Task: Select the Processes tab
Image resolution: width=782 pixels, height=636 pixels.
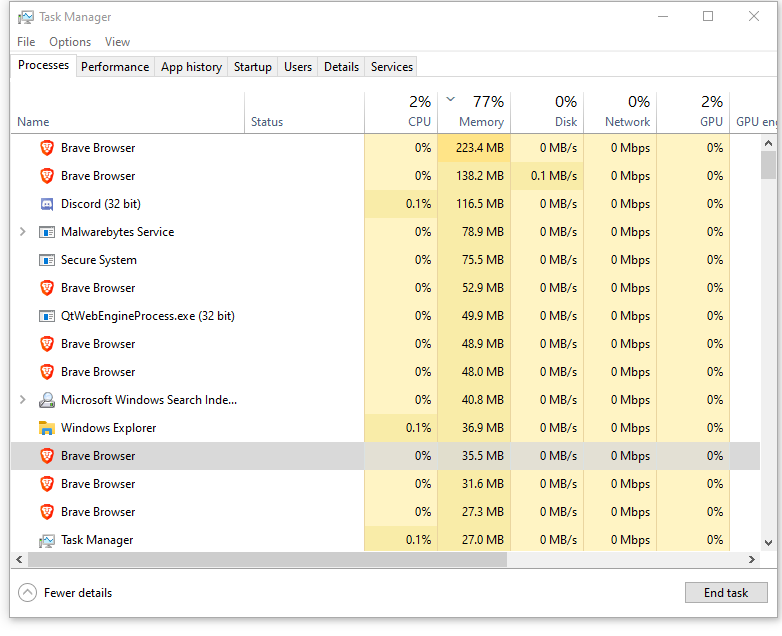Action: coord(43,65)
